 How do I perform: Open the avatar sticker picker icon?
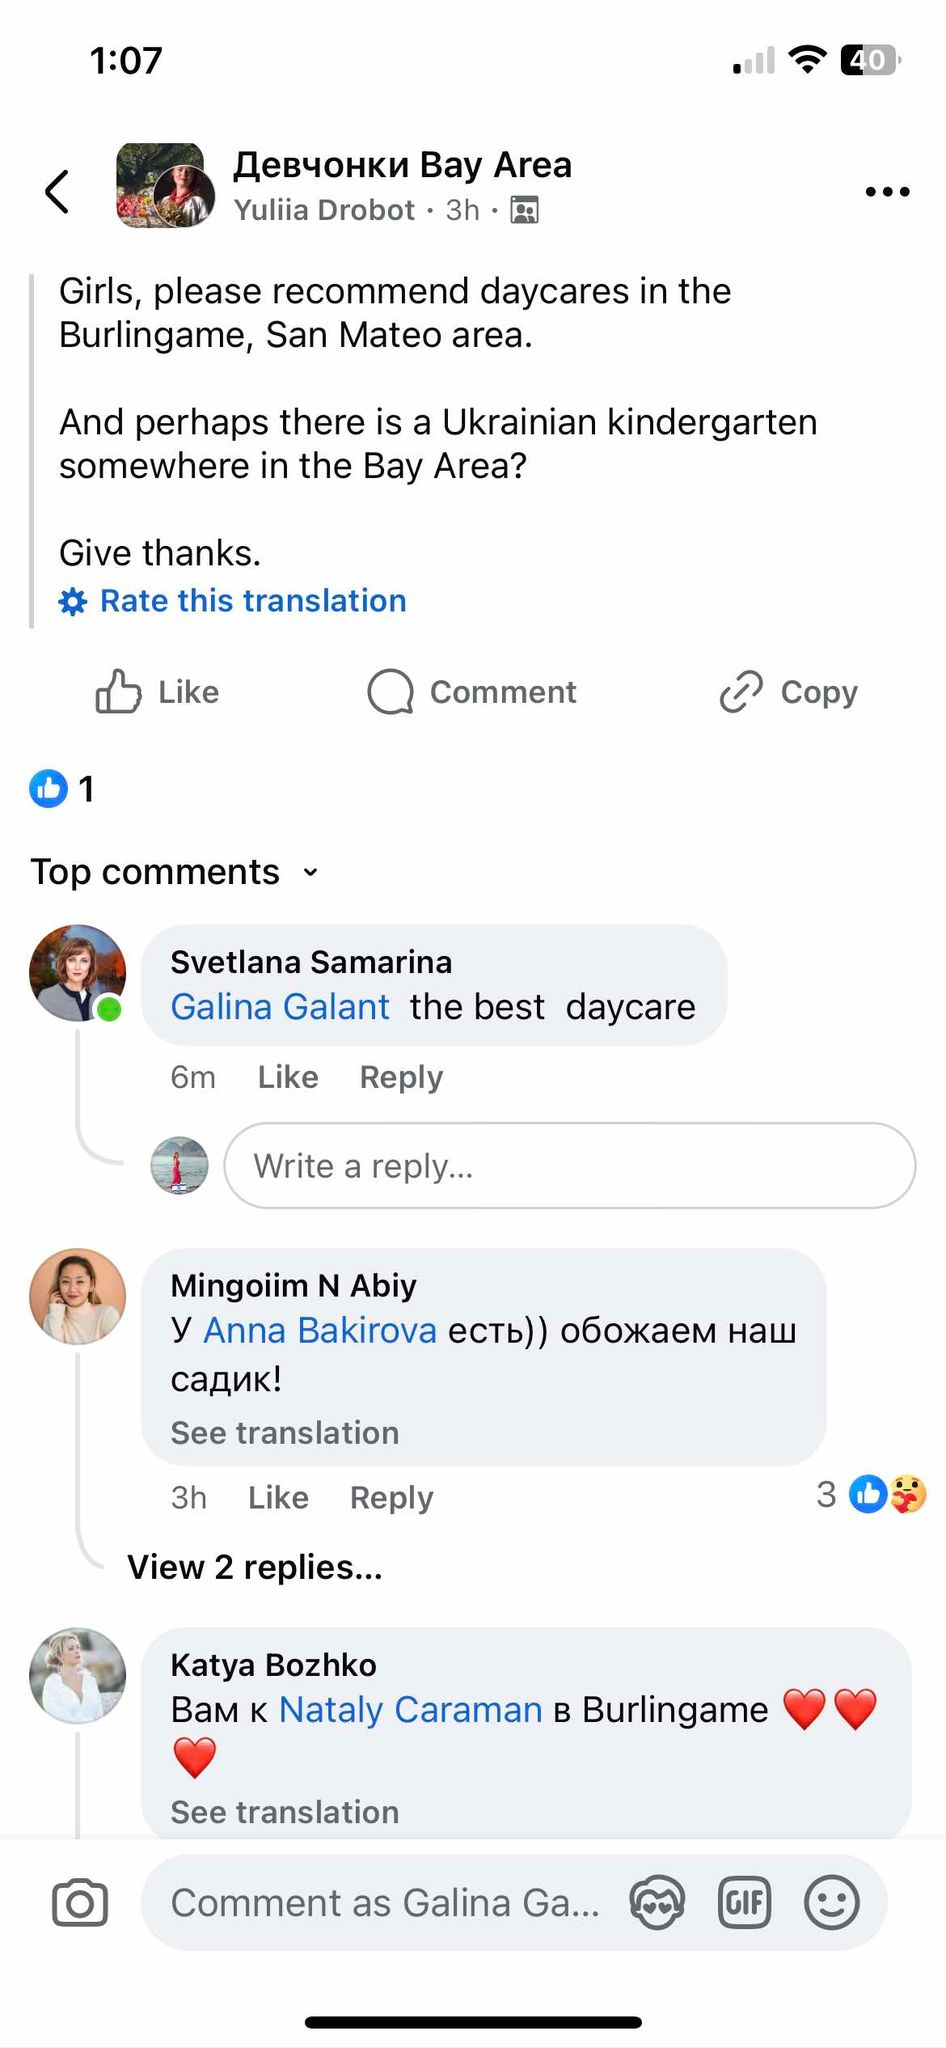(x=657, y=1902)
